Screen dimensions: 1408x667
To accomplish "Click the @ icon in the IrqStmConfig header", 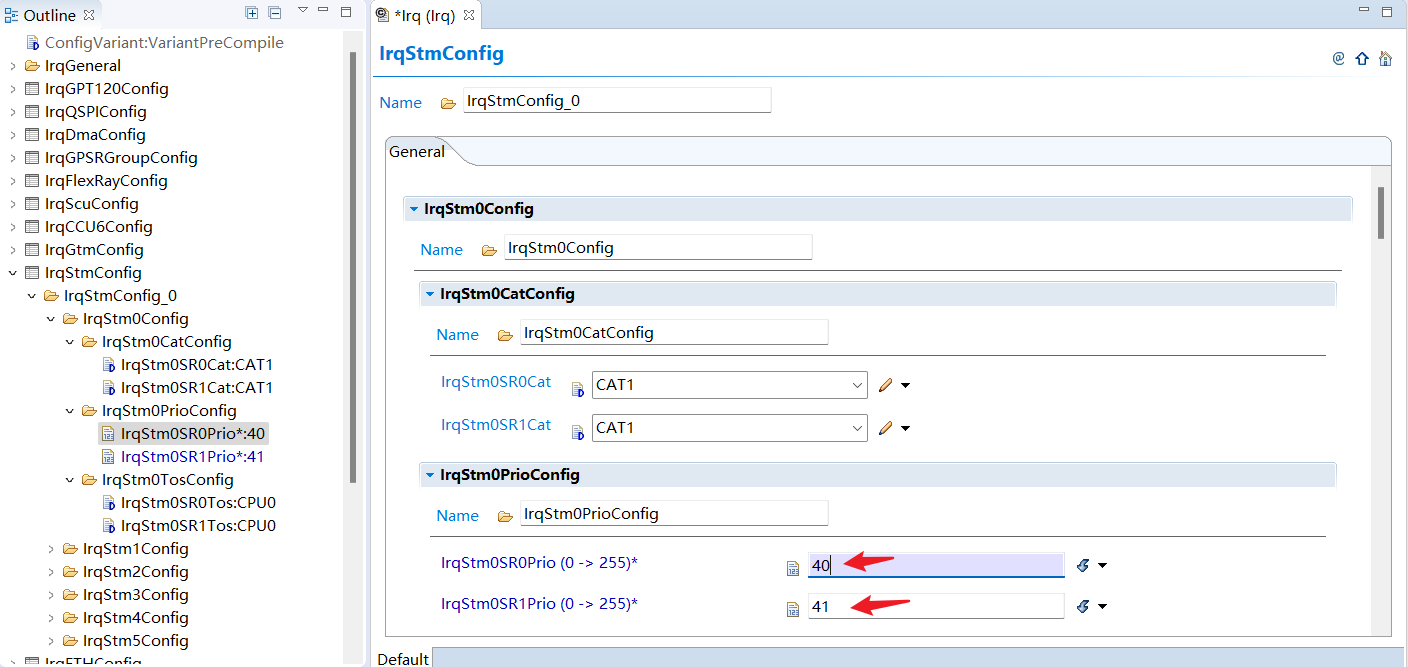I will tap(1338, 58).
